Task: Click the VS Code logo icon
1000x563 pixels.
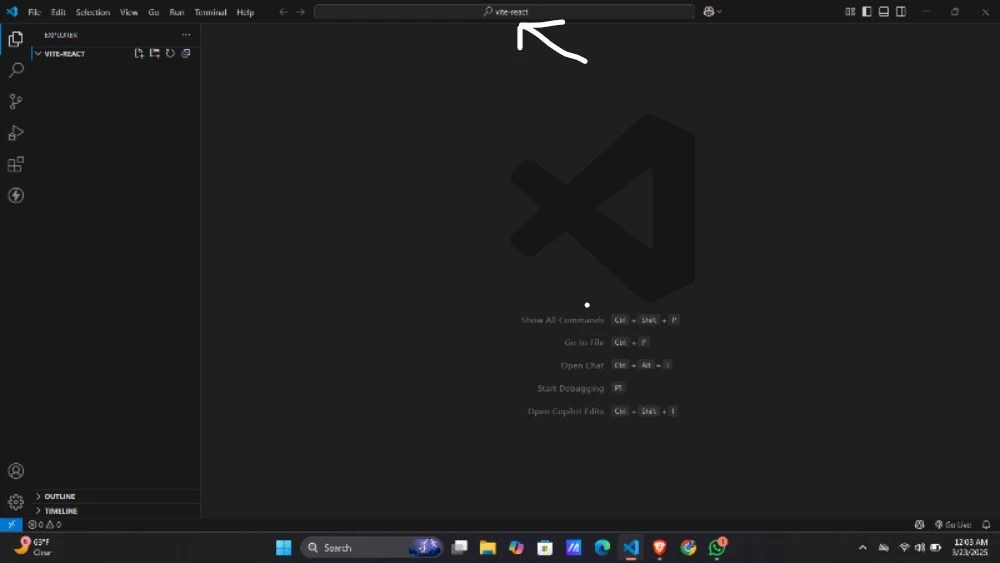Action: (x=11, y=11)
